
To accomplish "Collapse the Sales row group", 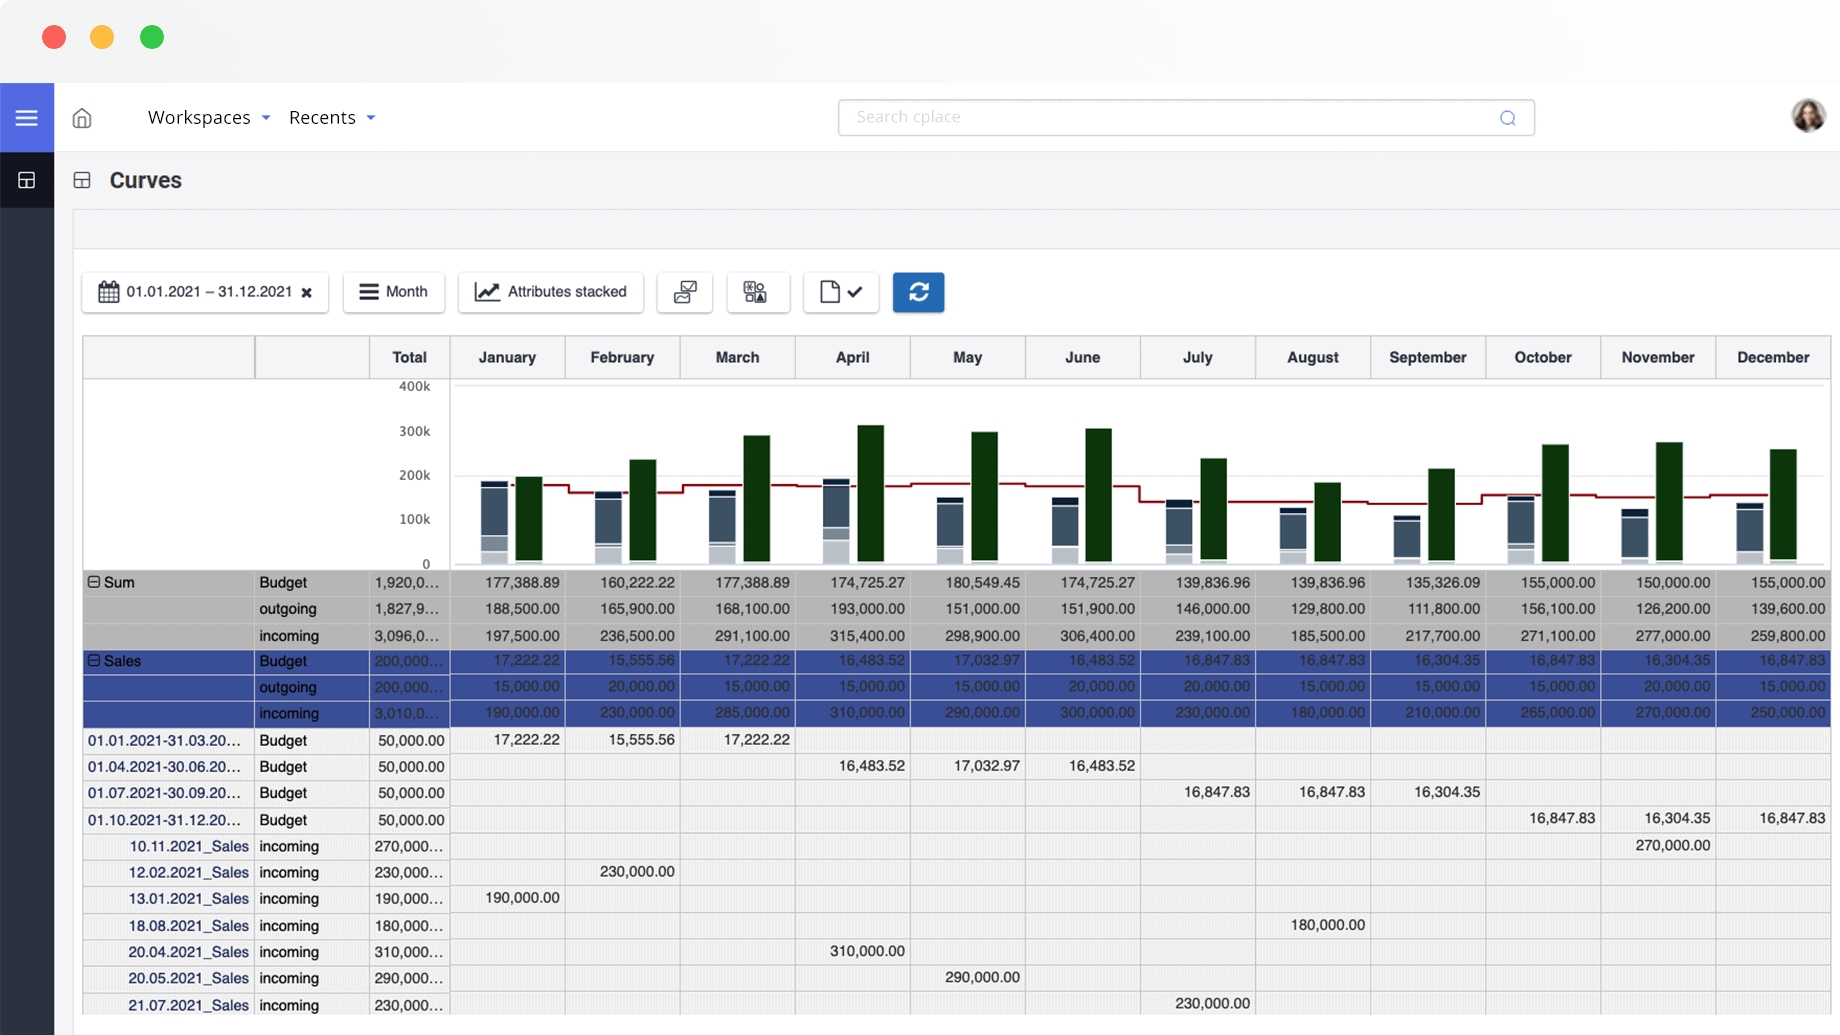I will point(94,660).
